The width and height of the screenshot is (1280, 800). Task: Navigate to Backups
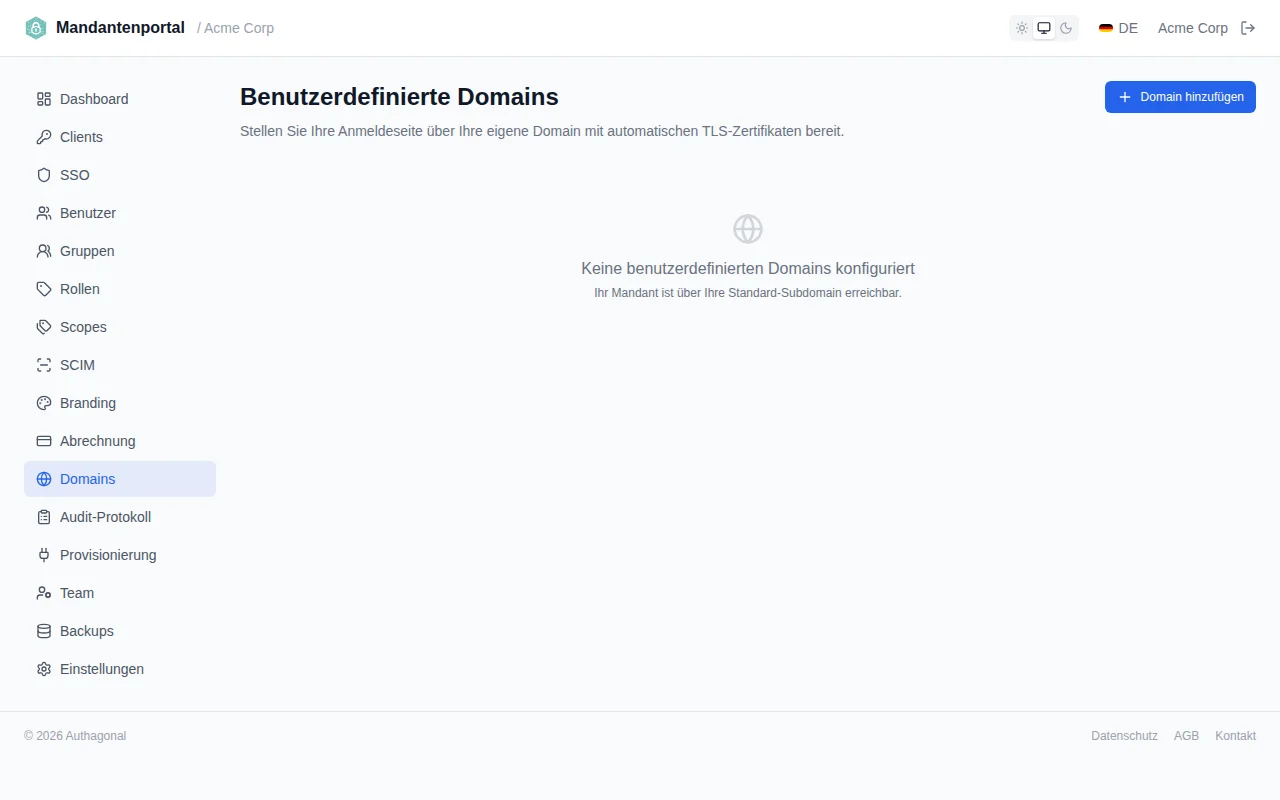120,631
